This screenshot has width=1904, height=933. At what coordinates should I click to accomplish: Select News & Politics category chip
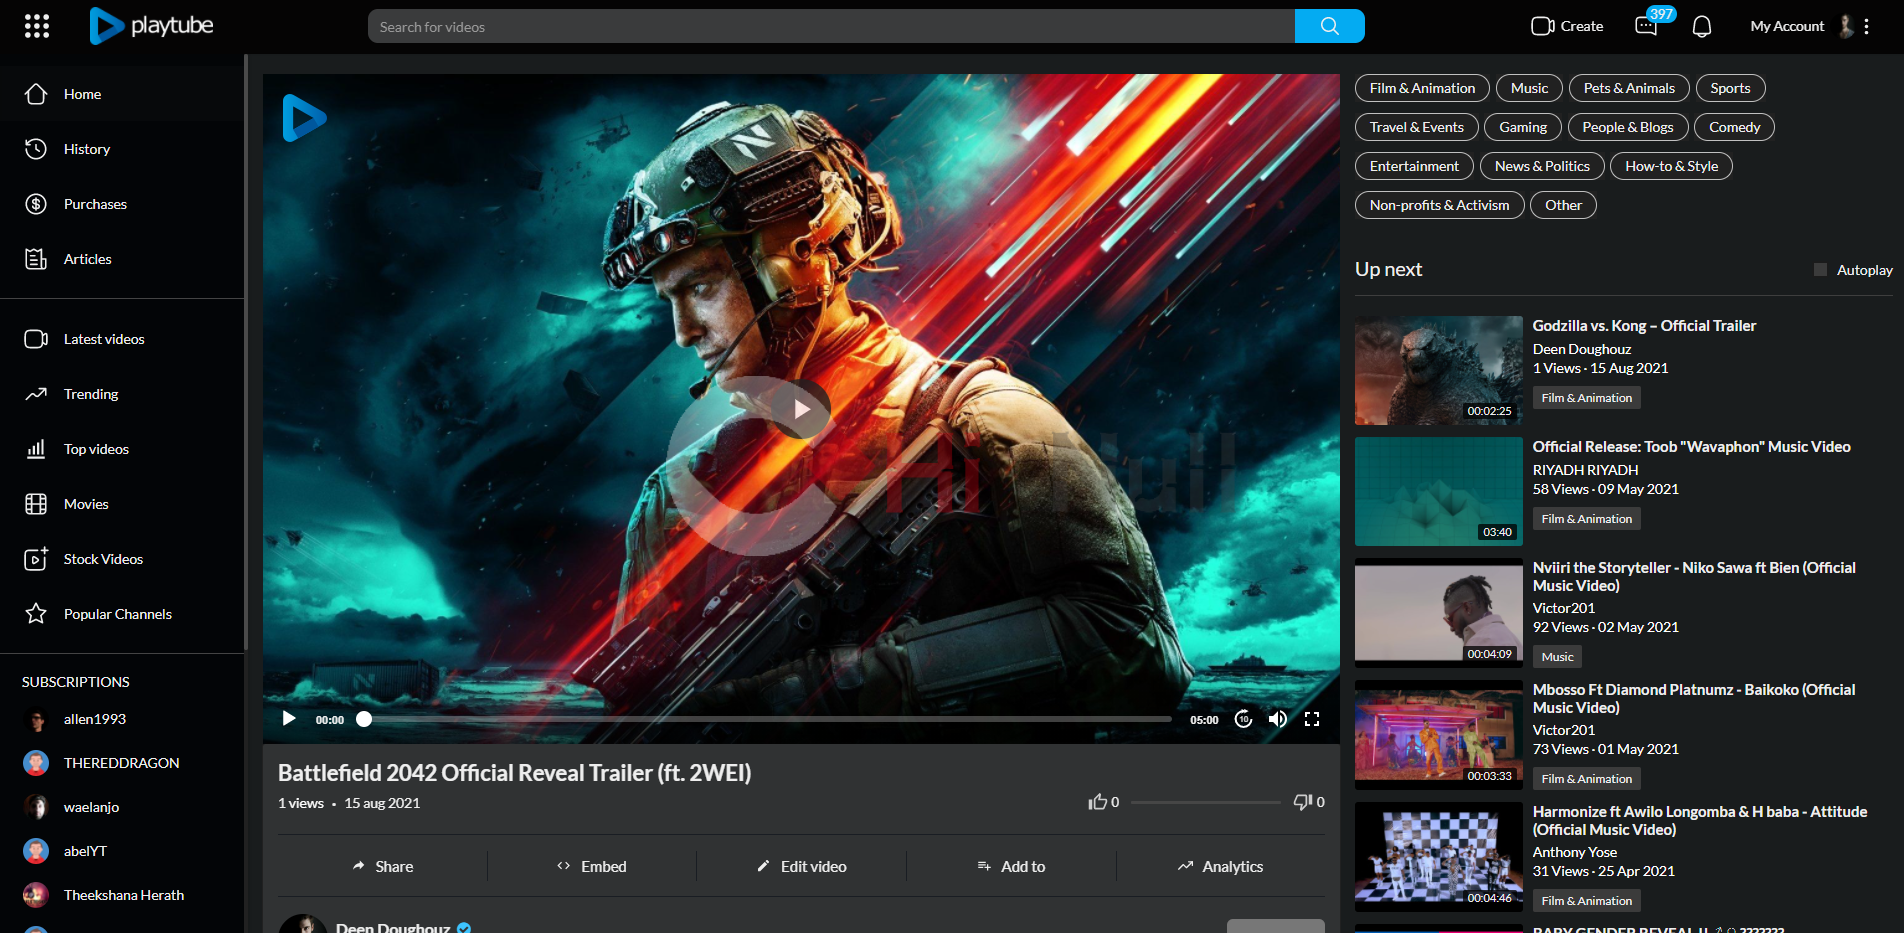click(1542, 166)
